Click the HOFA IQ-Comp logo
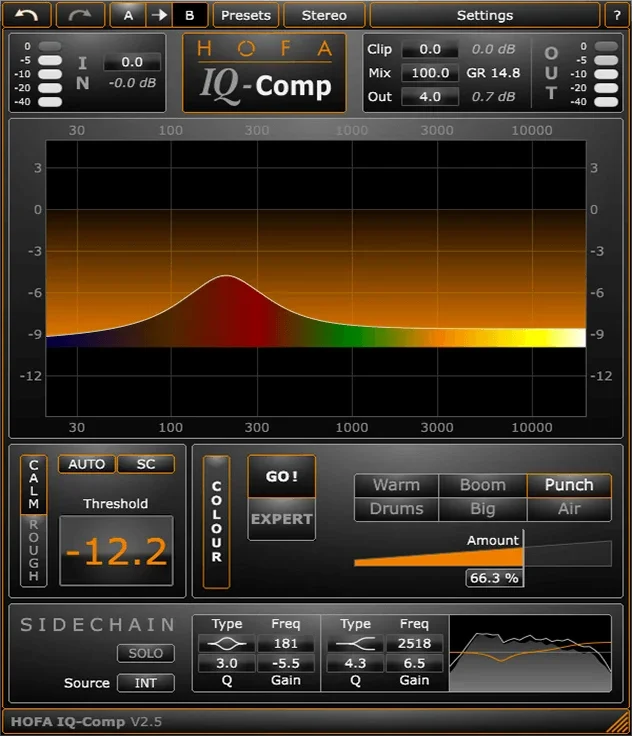The width and height of the screenshot is (632, 736). pyautogui.click(x=264, y=73)
